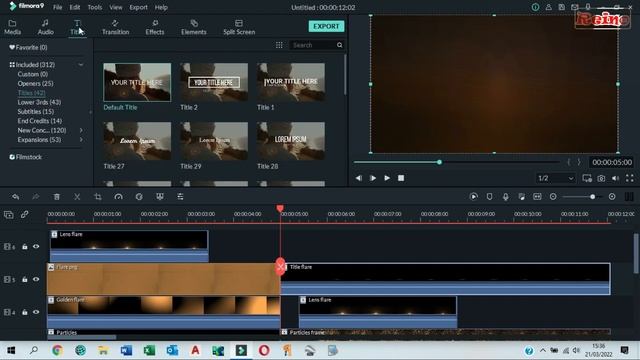Open Chrome from the taskbar

click(57, 350)
